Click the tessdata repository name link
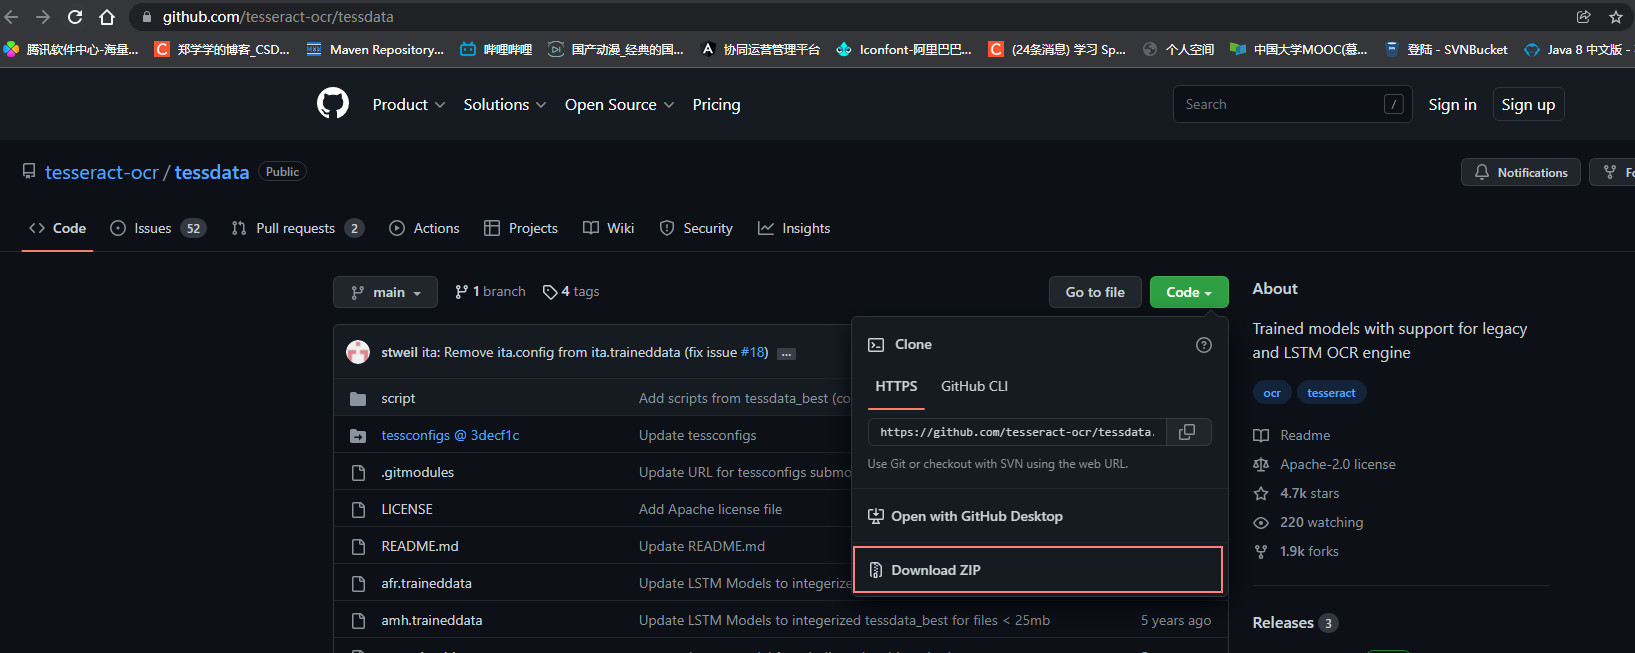This screenshot has width=1635, height=653. 212,172
